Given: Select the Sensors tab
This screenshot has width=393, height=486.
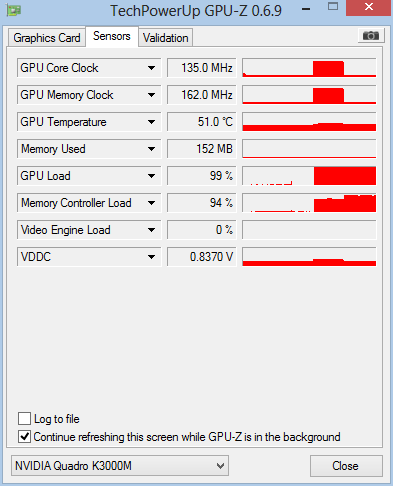Looking at the screenshot, I should tap(112, 36).
